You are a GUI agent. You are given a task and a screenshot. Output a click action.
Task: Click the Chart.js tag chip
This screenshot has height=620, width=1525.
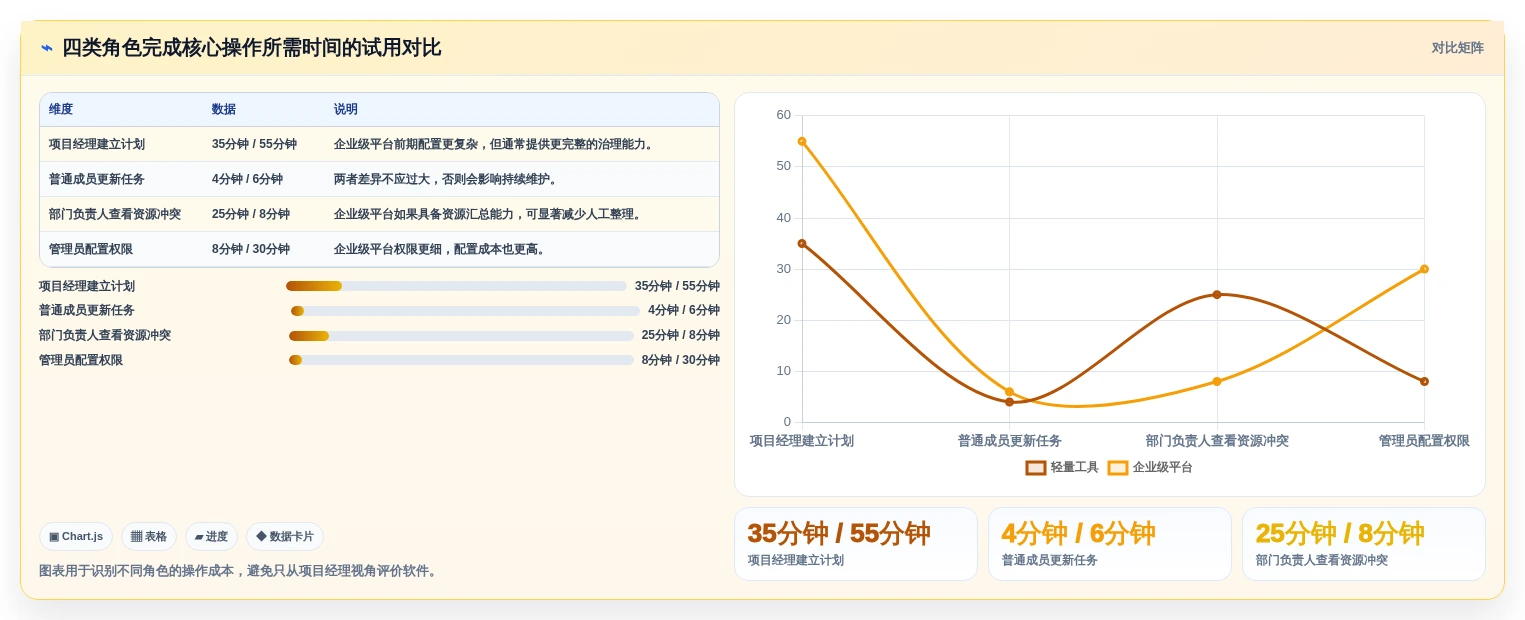pos(76,536)
